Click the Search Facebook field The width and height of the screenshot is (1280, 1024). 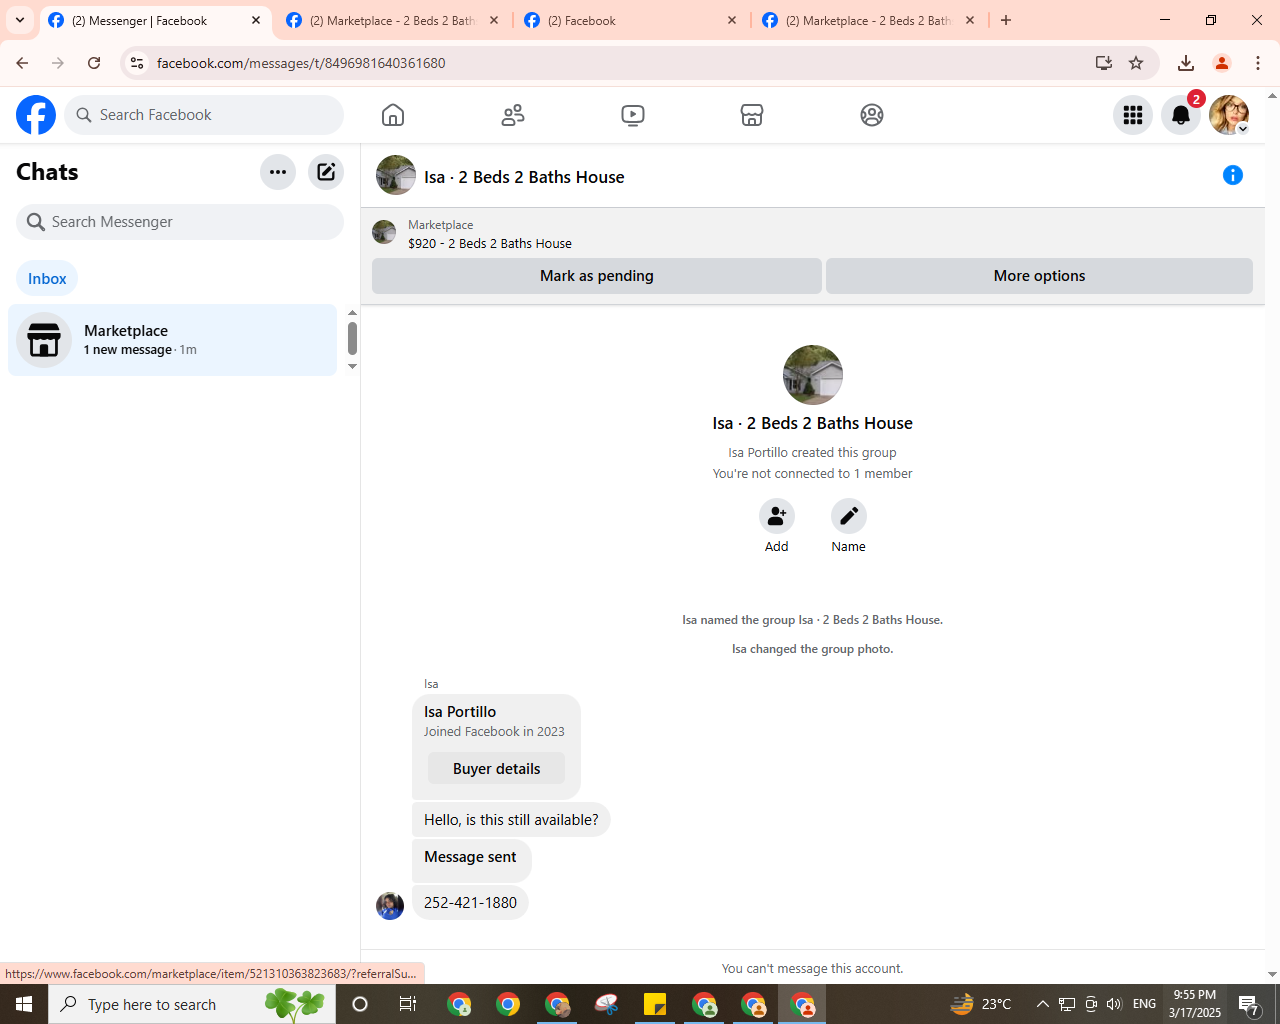[x=204, y=115]
